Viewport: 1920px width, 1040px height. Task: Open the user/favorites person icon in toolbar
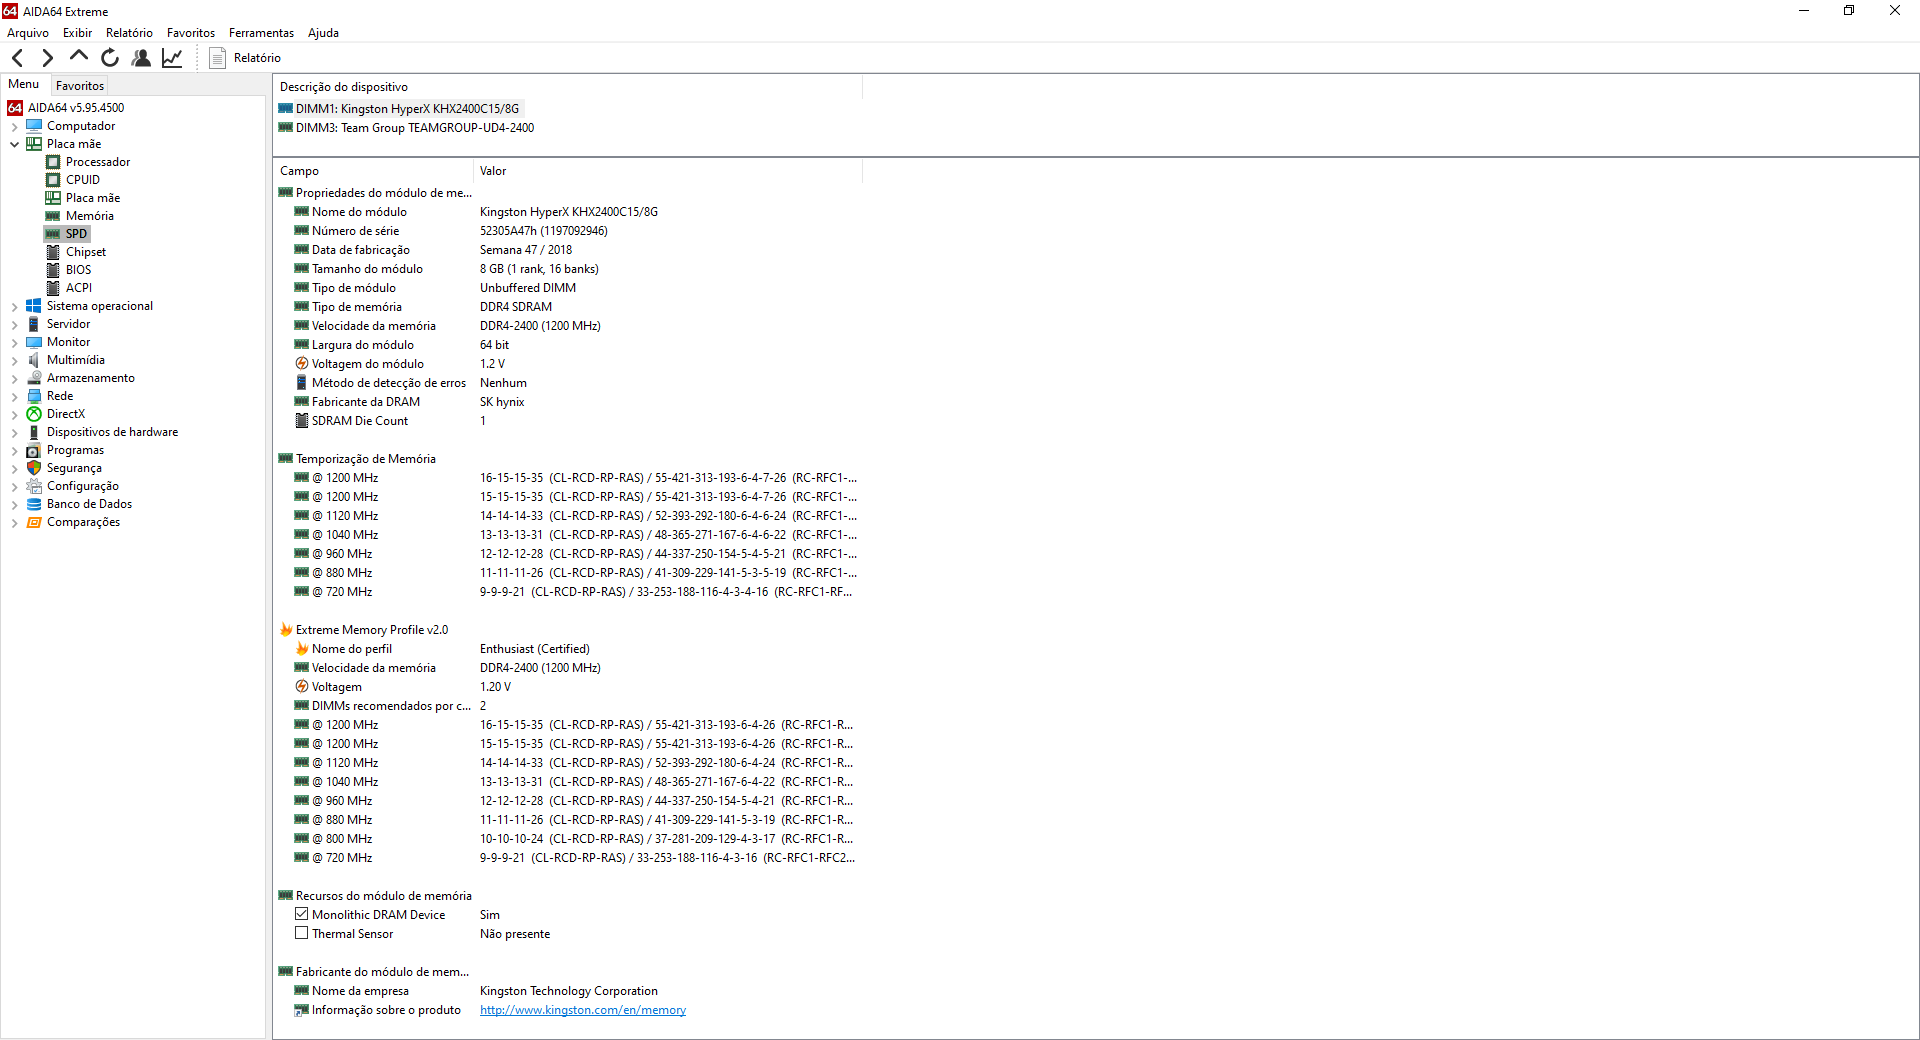(141, 58)
